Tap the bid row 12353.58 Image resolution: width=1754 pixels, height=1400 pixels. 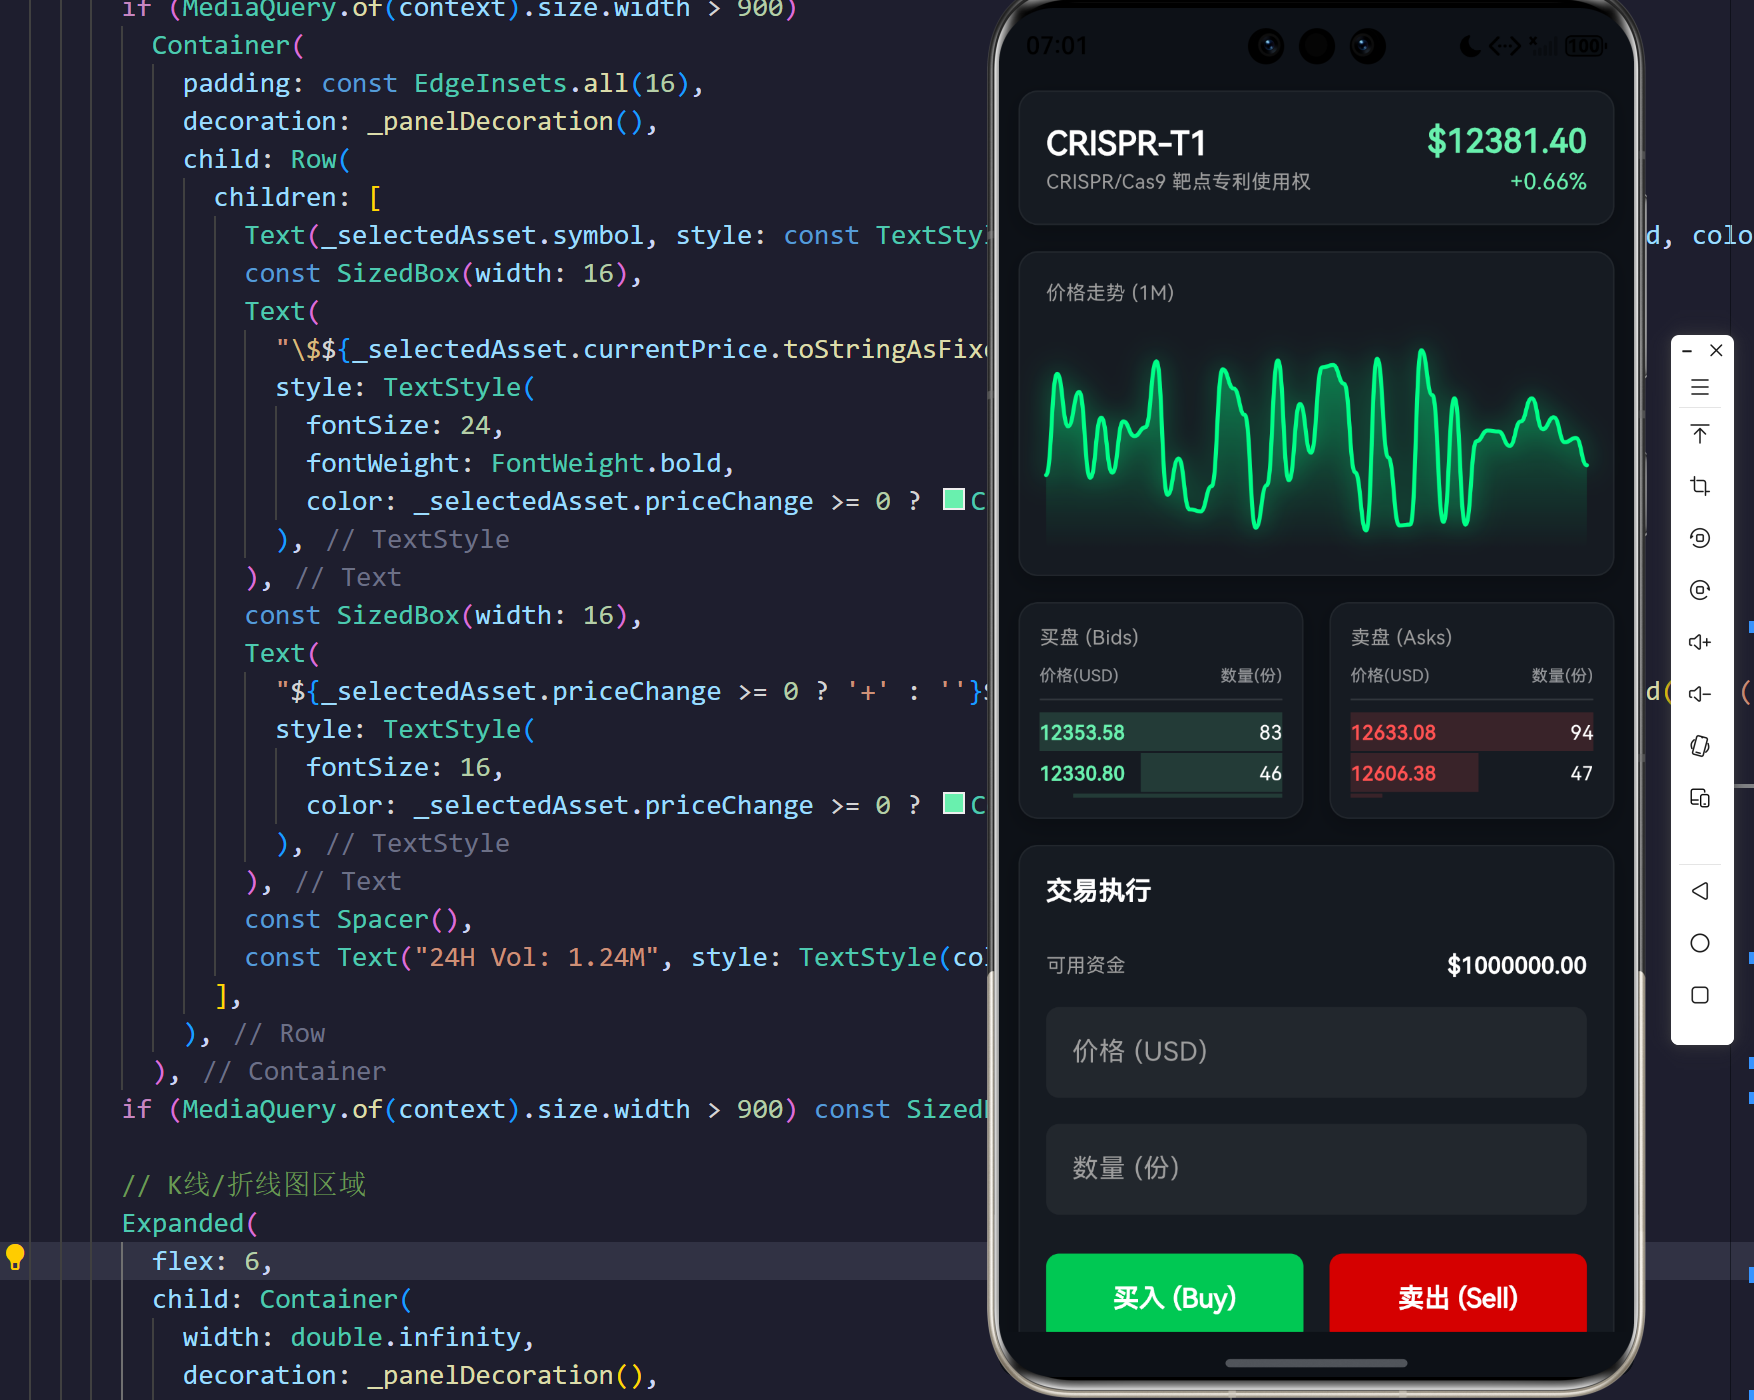pyautogui.click(x=1161, y=732)
